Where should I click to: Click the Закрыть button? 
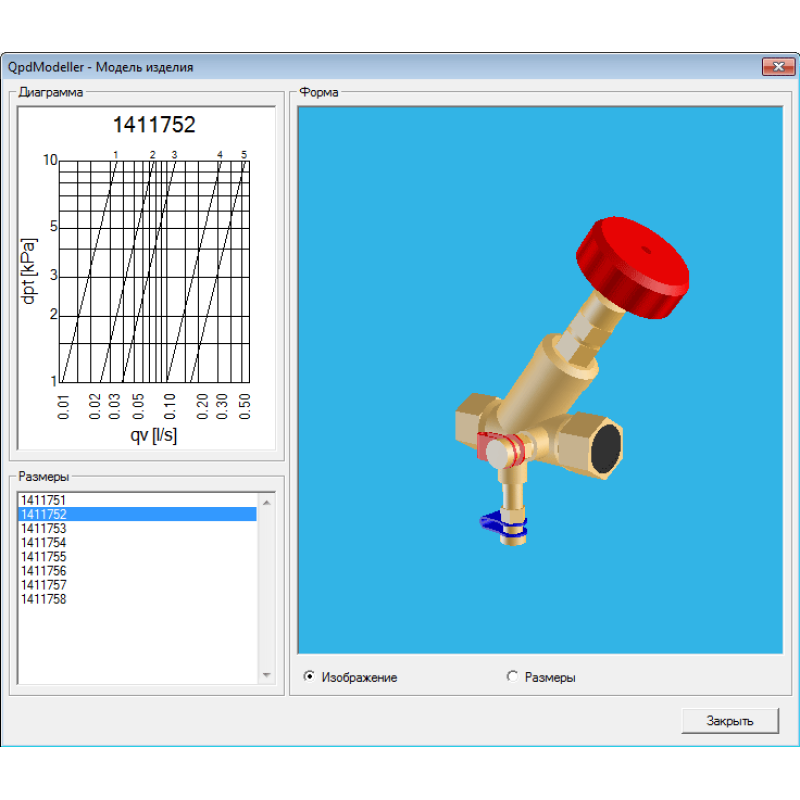coord(729,720)
